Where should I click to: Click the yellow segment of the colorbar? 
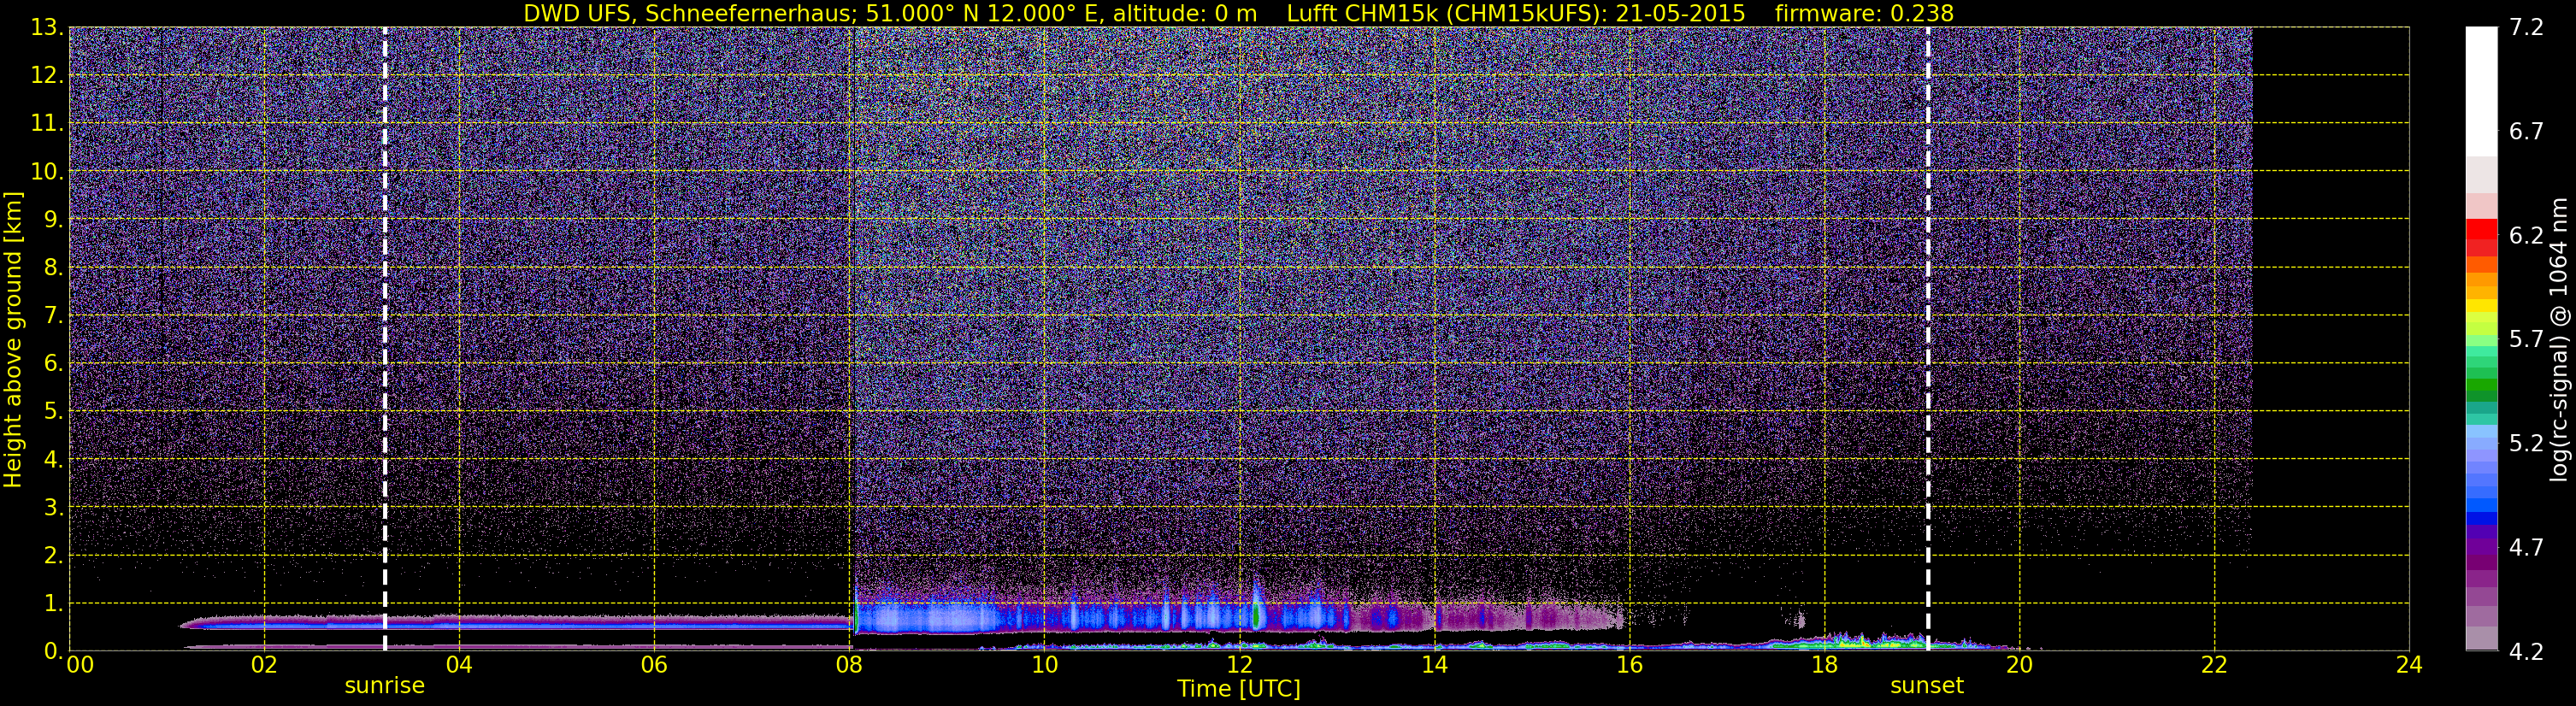(2481, 305)
